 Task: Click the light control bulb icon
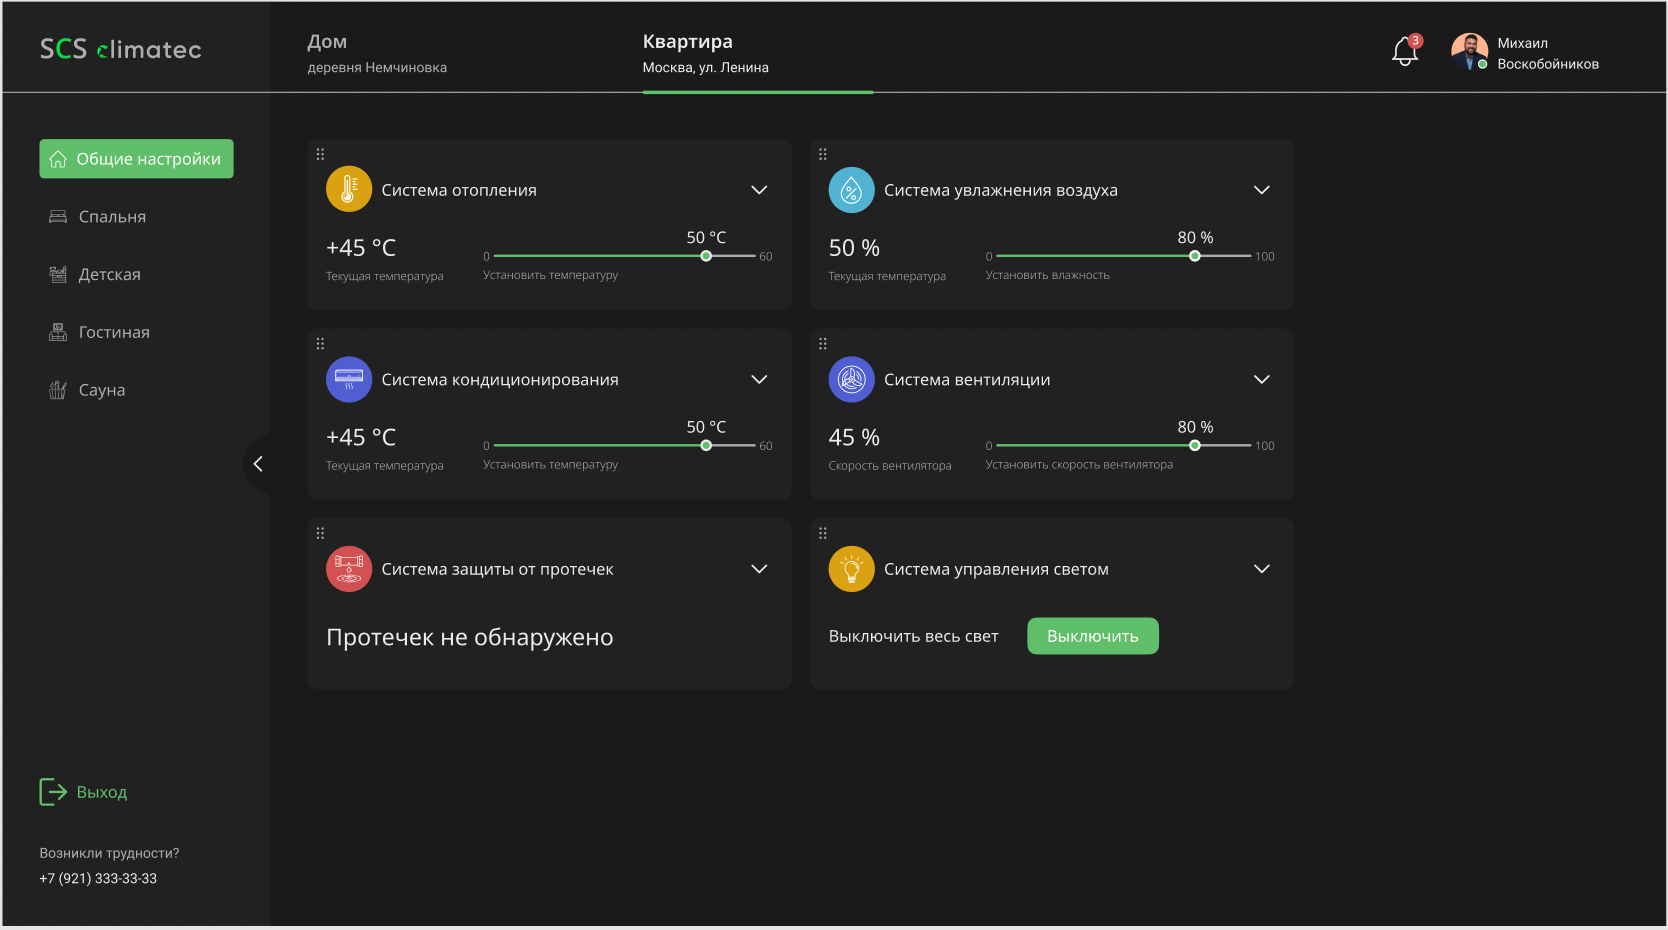click(x=851, y=569)
